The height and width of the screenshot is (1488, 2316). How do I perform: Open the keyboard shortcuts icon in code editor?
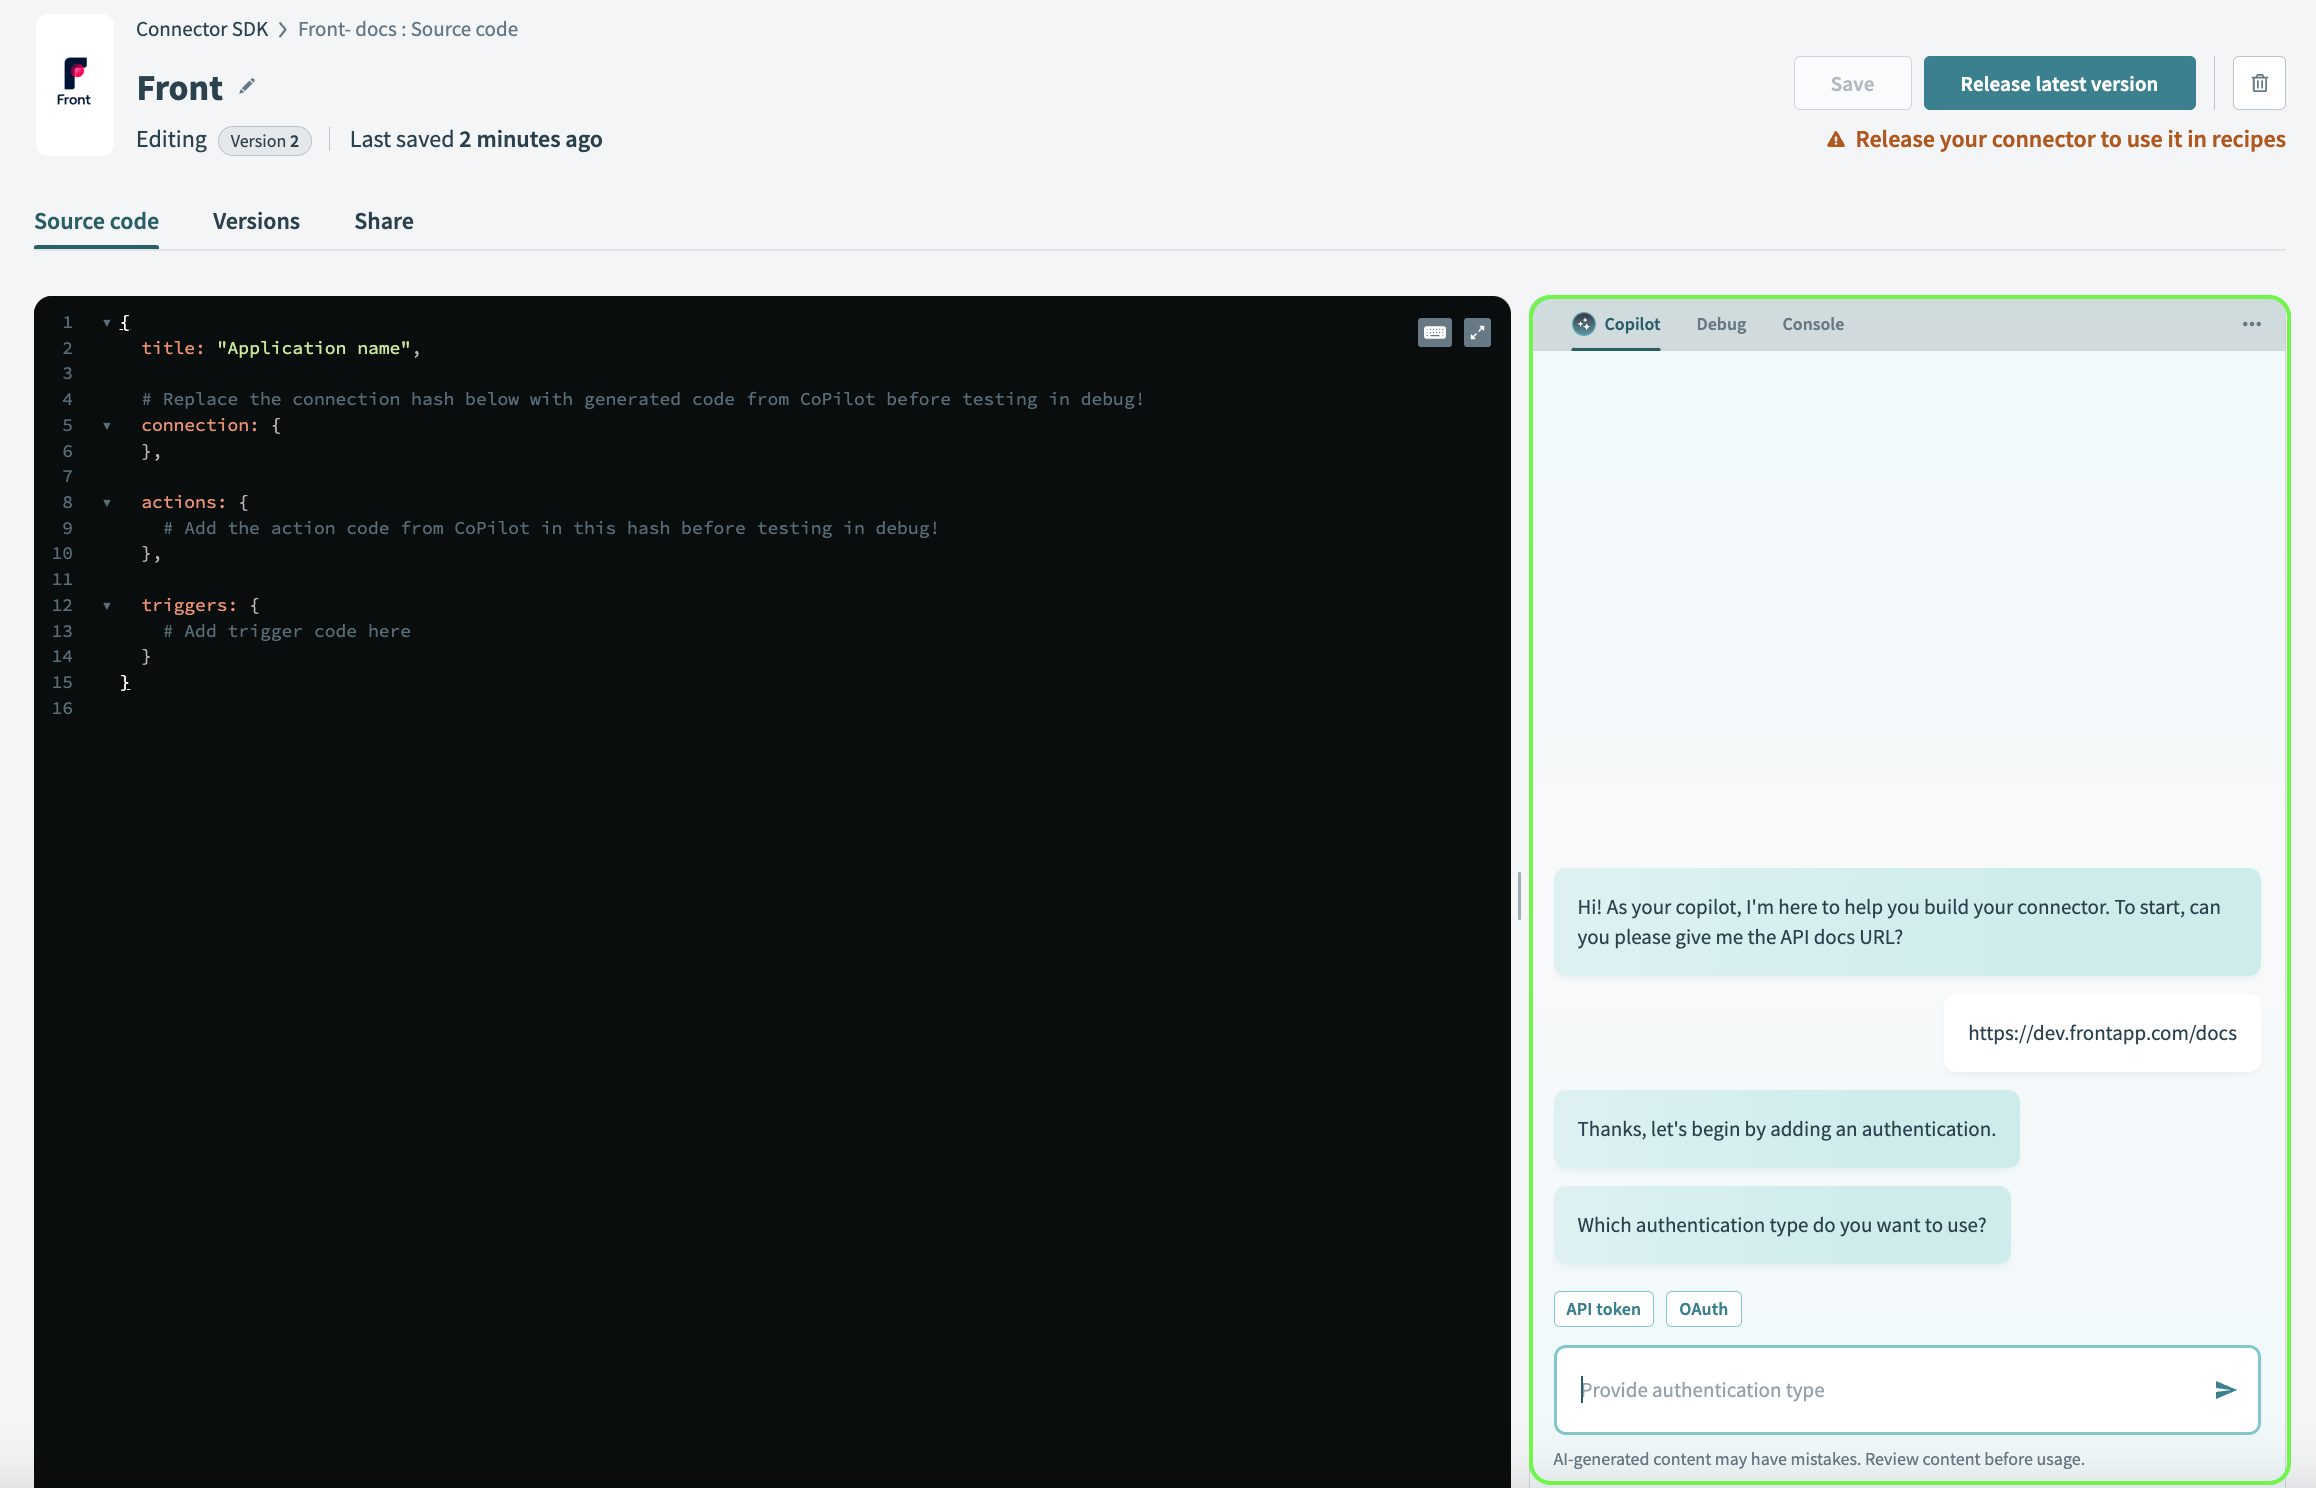[x=1435, y=332]
